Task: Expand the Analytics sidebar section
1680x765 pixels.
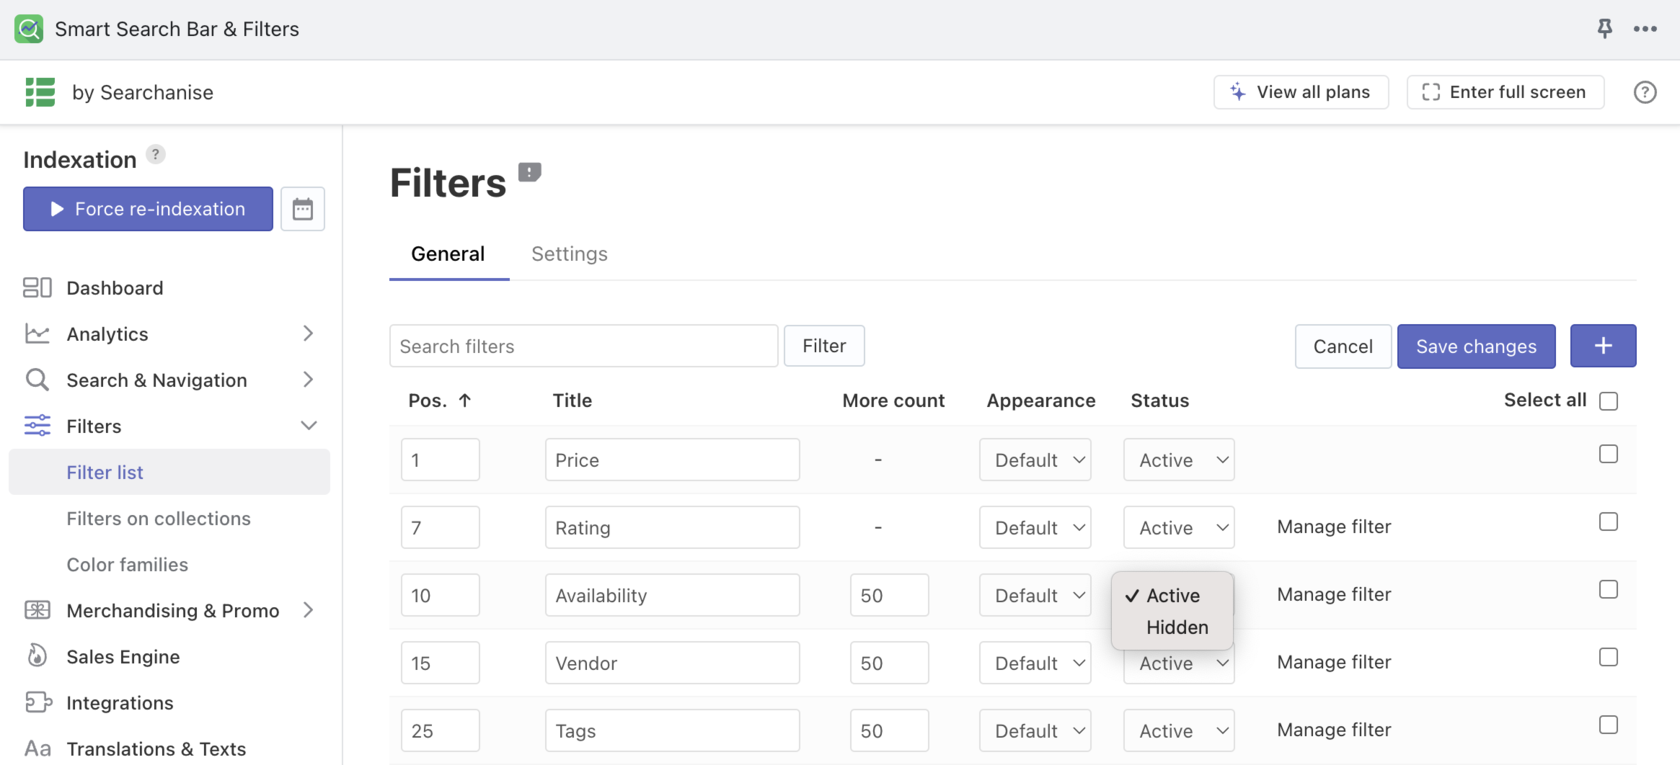Action: tap(307, 334)
